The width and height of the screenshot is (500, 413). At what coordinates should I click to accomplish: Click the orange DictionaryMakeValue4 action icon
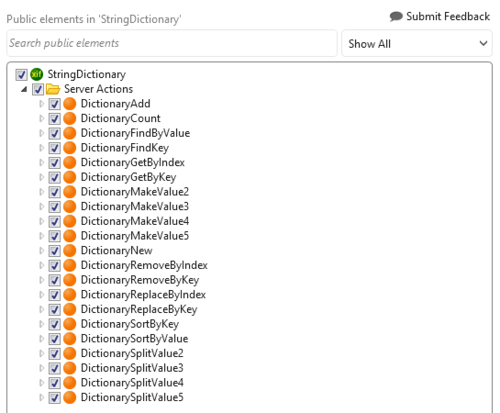coord(70,221)
